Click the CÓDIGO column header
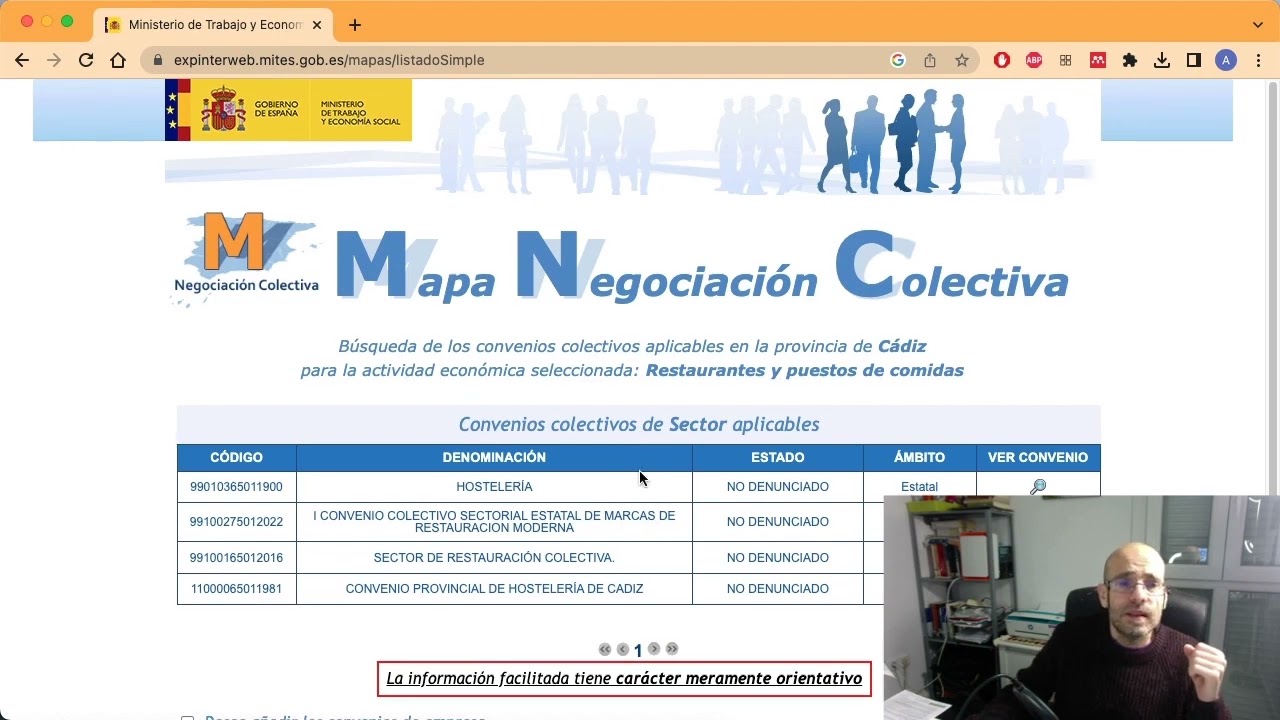Screen dimensions: 1280x720 237,457
